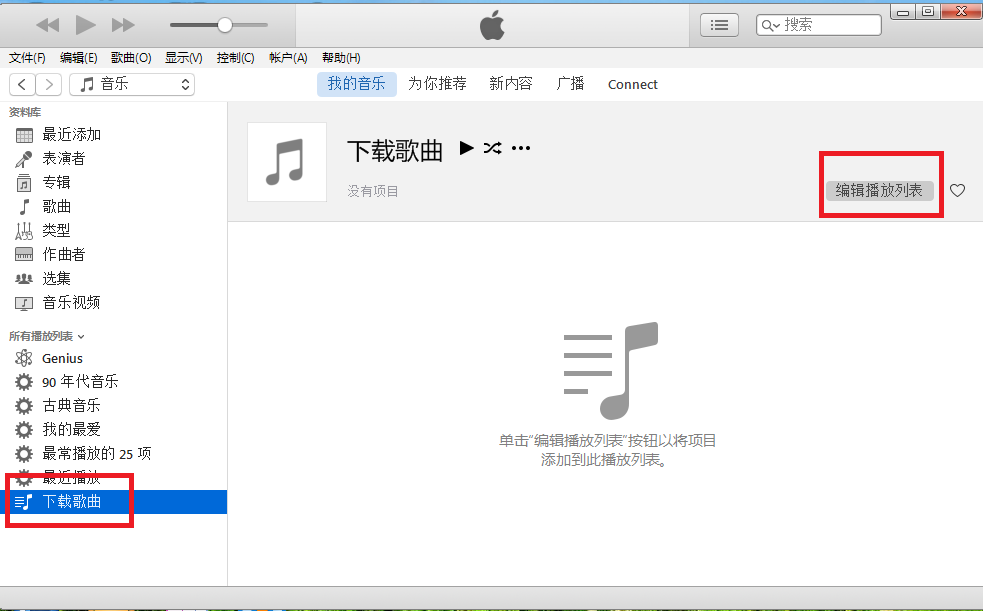Screen dimensions: 983x611
Task: Click the 下载歌曲 playlist artwork thumbnail
Action: tap(287, 162)
